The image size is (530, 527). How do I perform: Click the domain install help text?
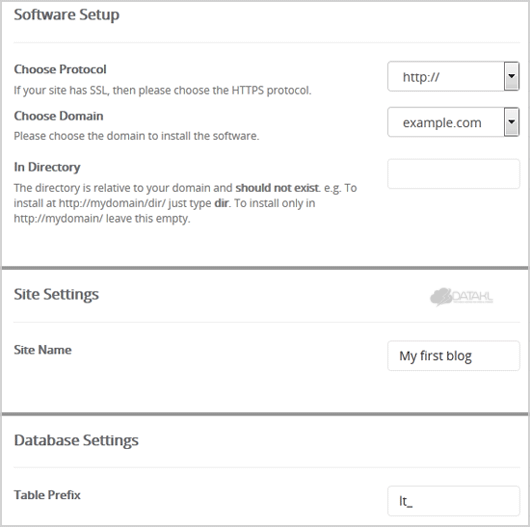137,136
